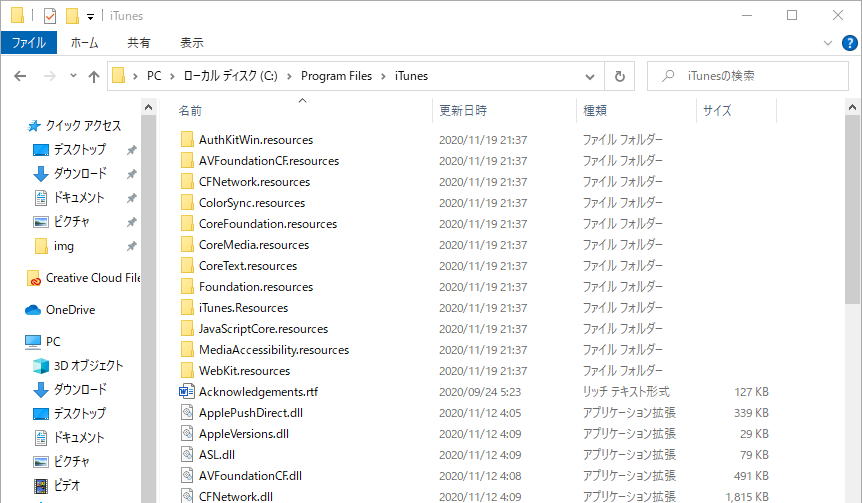The height and width of the screenshot is (503, 862).
Task: Select OneDrive in the navigation pane
Action: (x=70, y=310)
